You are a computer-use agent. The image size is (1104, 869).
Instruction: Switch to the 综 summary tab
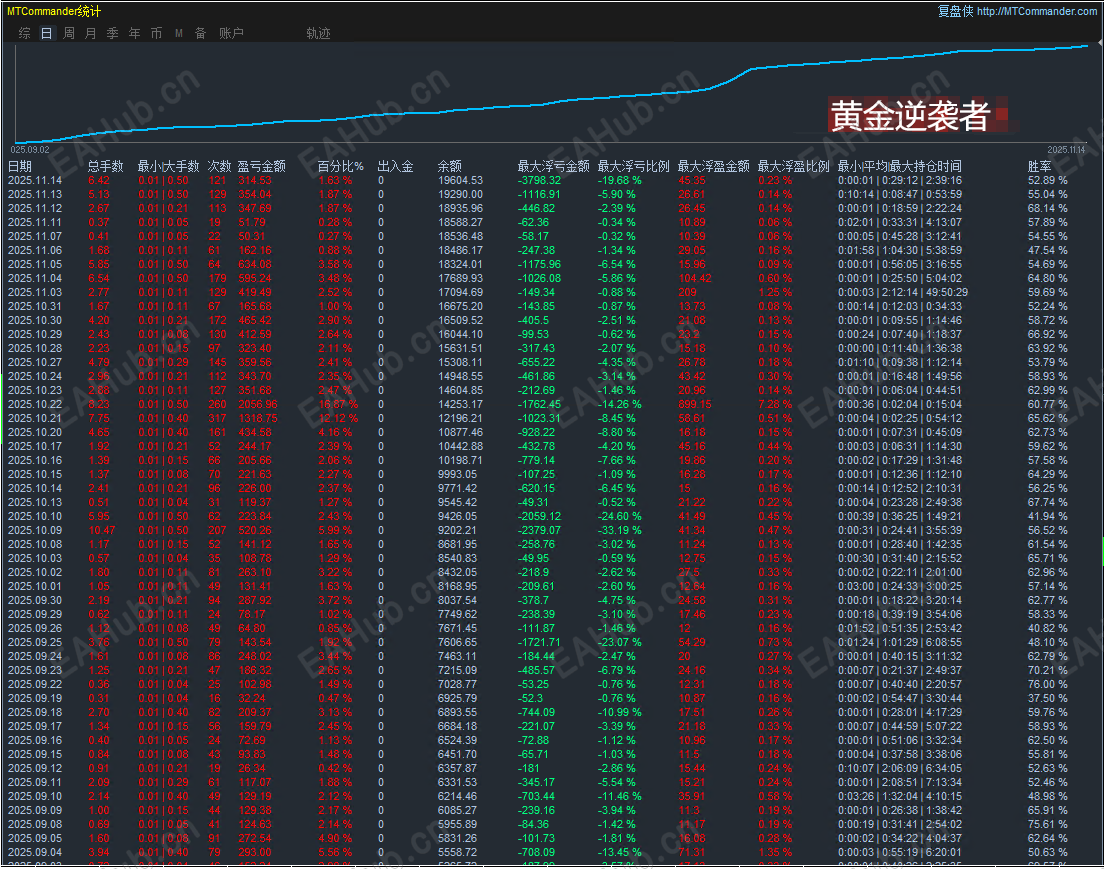[25, 33]
